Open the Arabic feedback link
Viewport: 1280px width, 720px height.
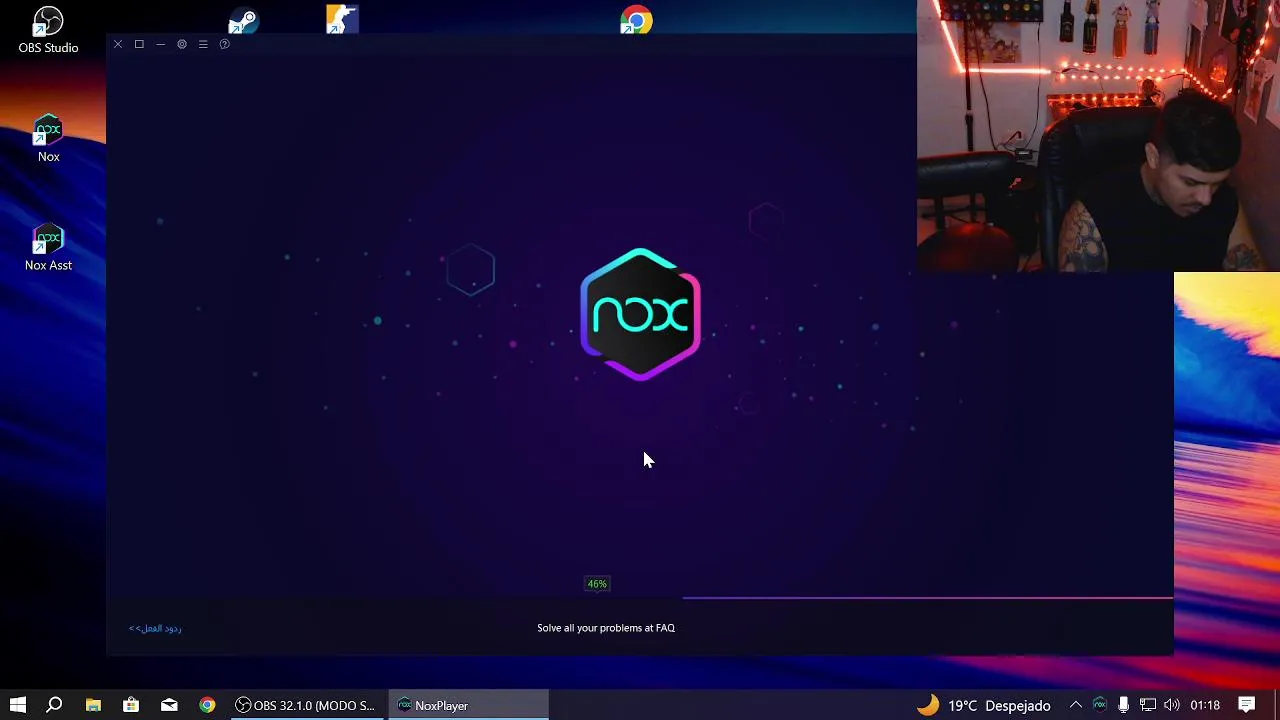click(155, 628)
